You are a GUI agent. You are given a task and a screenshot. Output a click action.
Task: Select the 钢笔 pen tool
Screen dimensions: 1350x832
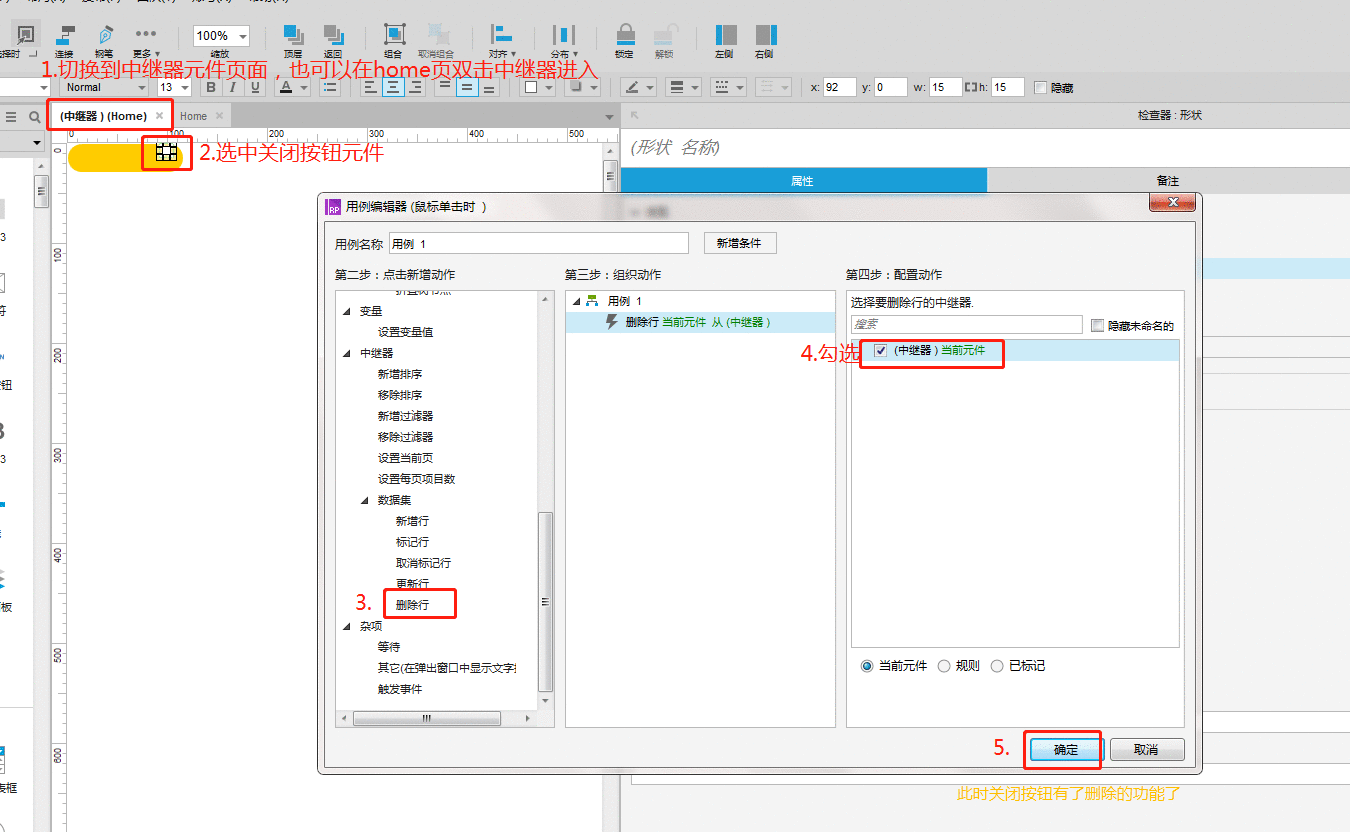(x=104, y=36)
